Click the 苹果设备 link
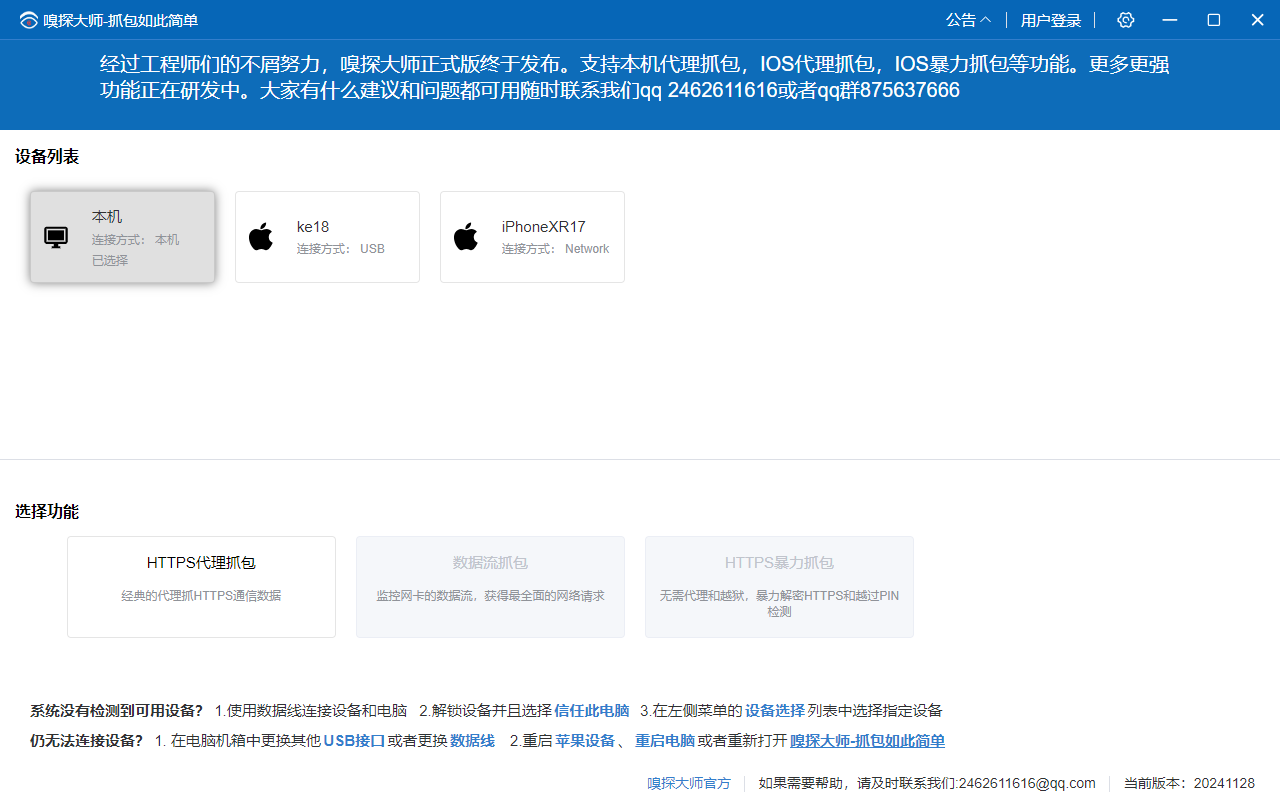 [x=585, y=741]
